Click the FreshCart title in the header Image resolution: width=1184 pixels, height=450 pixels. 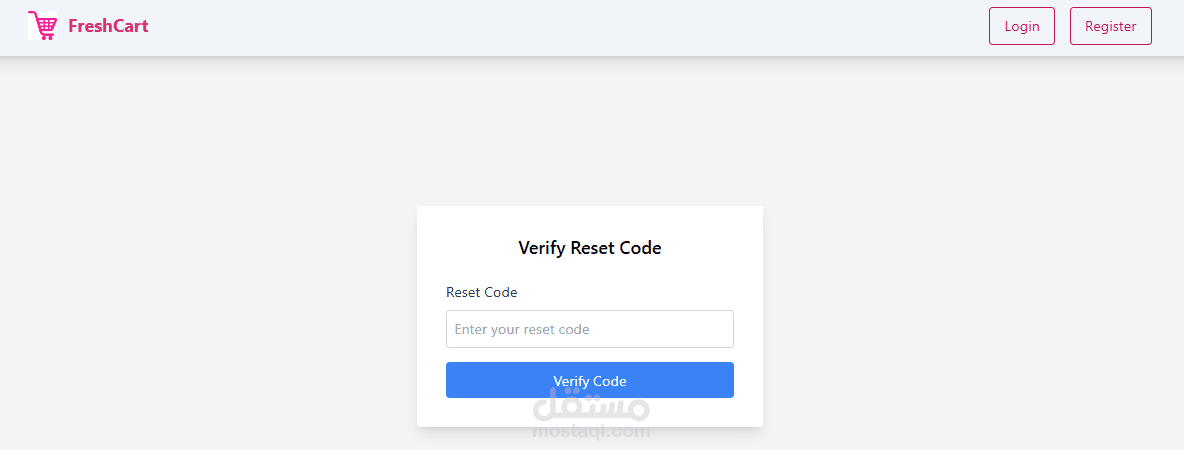(x=108, y=26)
